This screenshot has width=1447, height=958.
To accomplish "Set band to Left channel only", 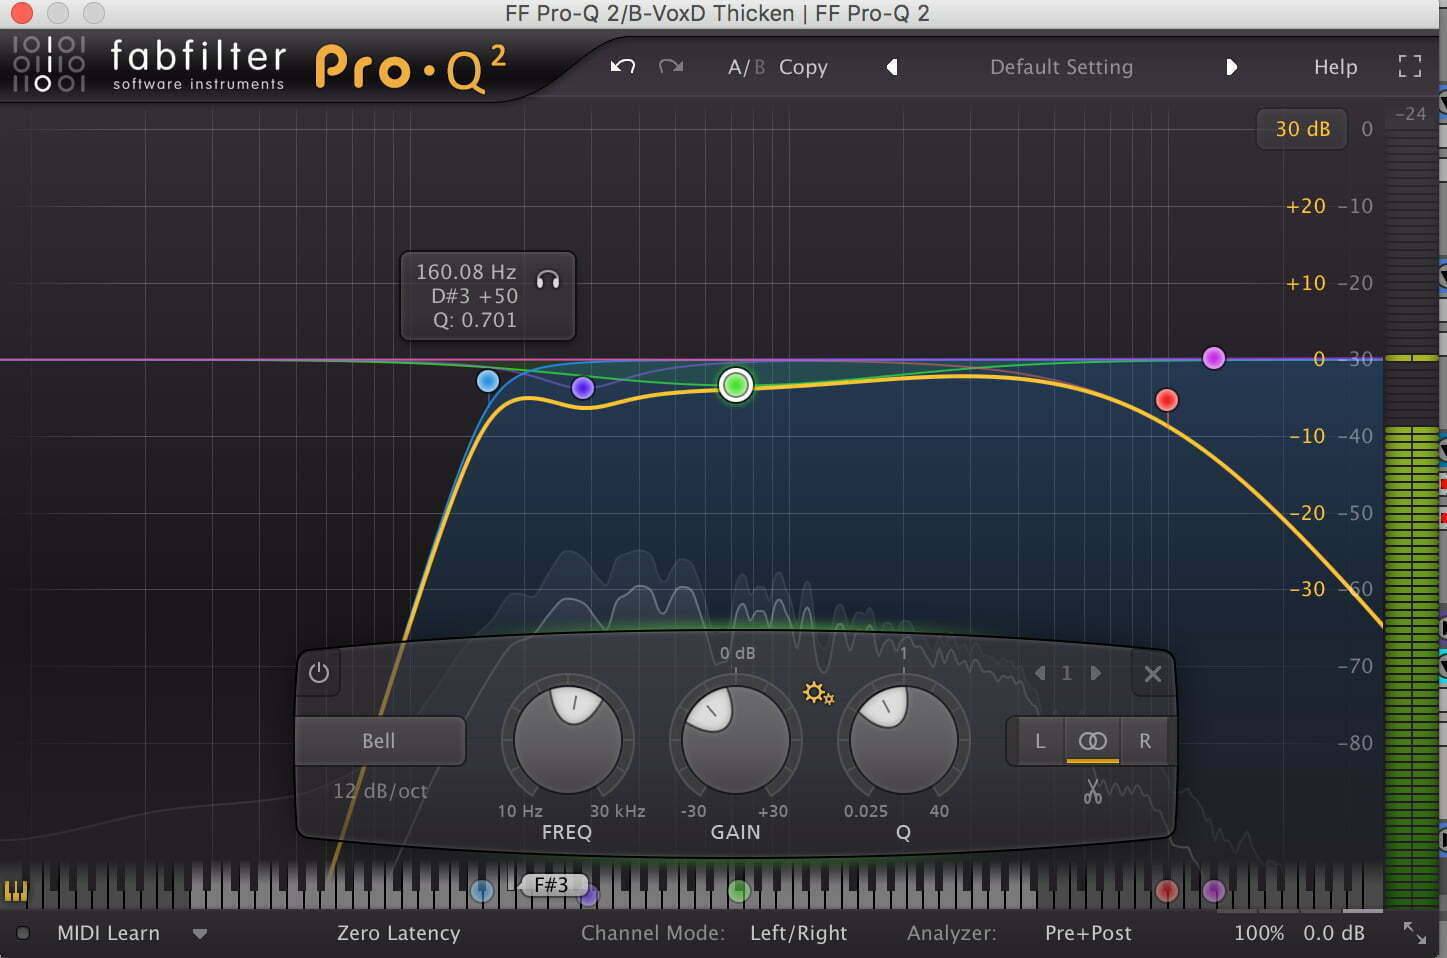I will click(1039, 741).
